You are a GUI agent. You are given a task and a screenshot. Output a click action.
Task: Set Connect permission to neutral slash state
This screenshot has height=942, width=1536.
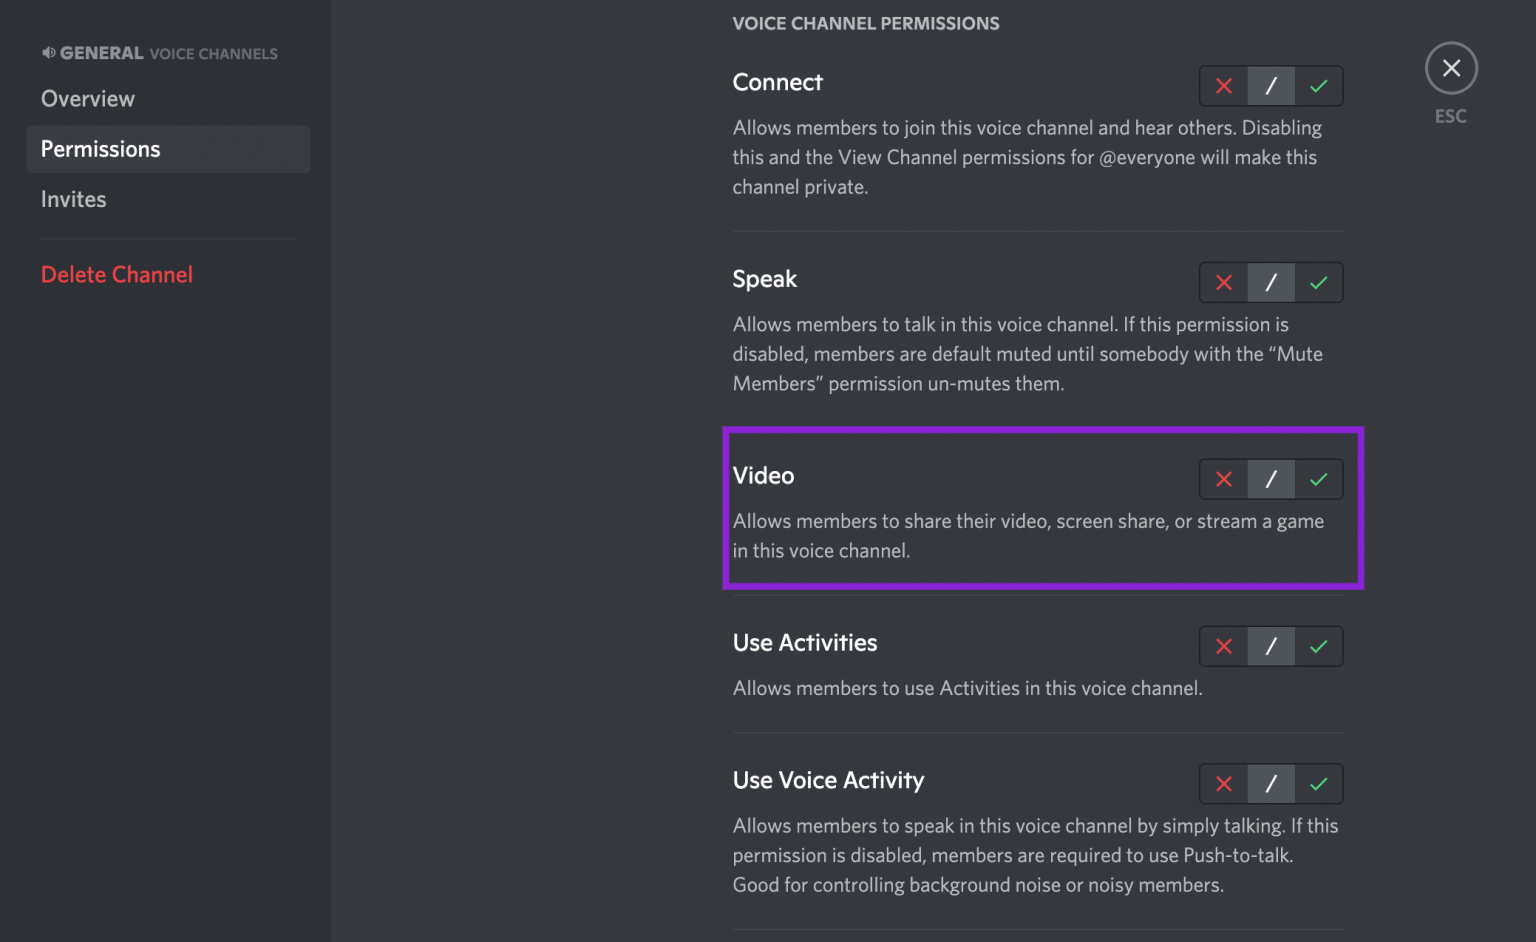1271,86
